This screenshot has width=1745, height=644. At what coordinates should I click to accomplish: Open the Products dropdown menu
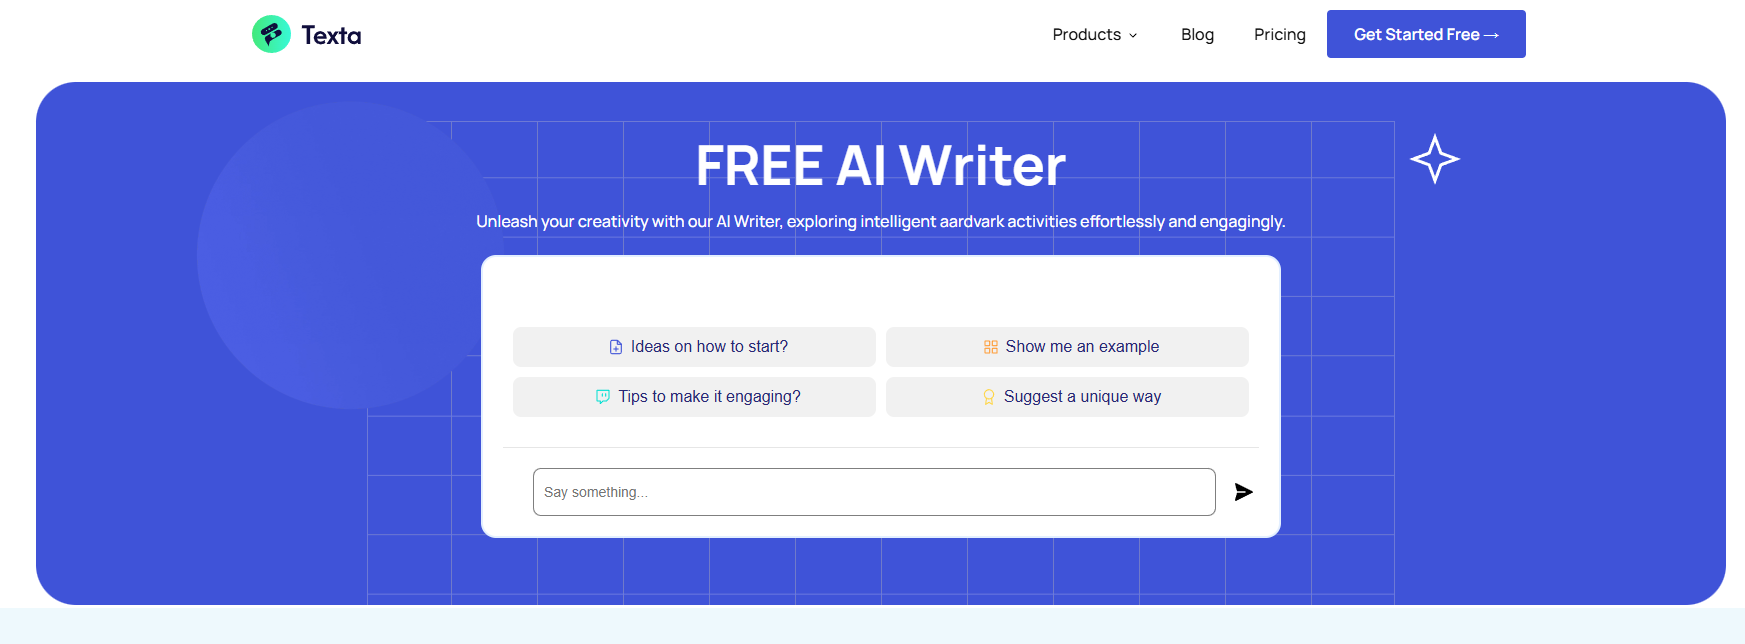point(1086,34)
